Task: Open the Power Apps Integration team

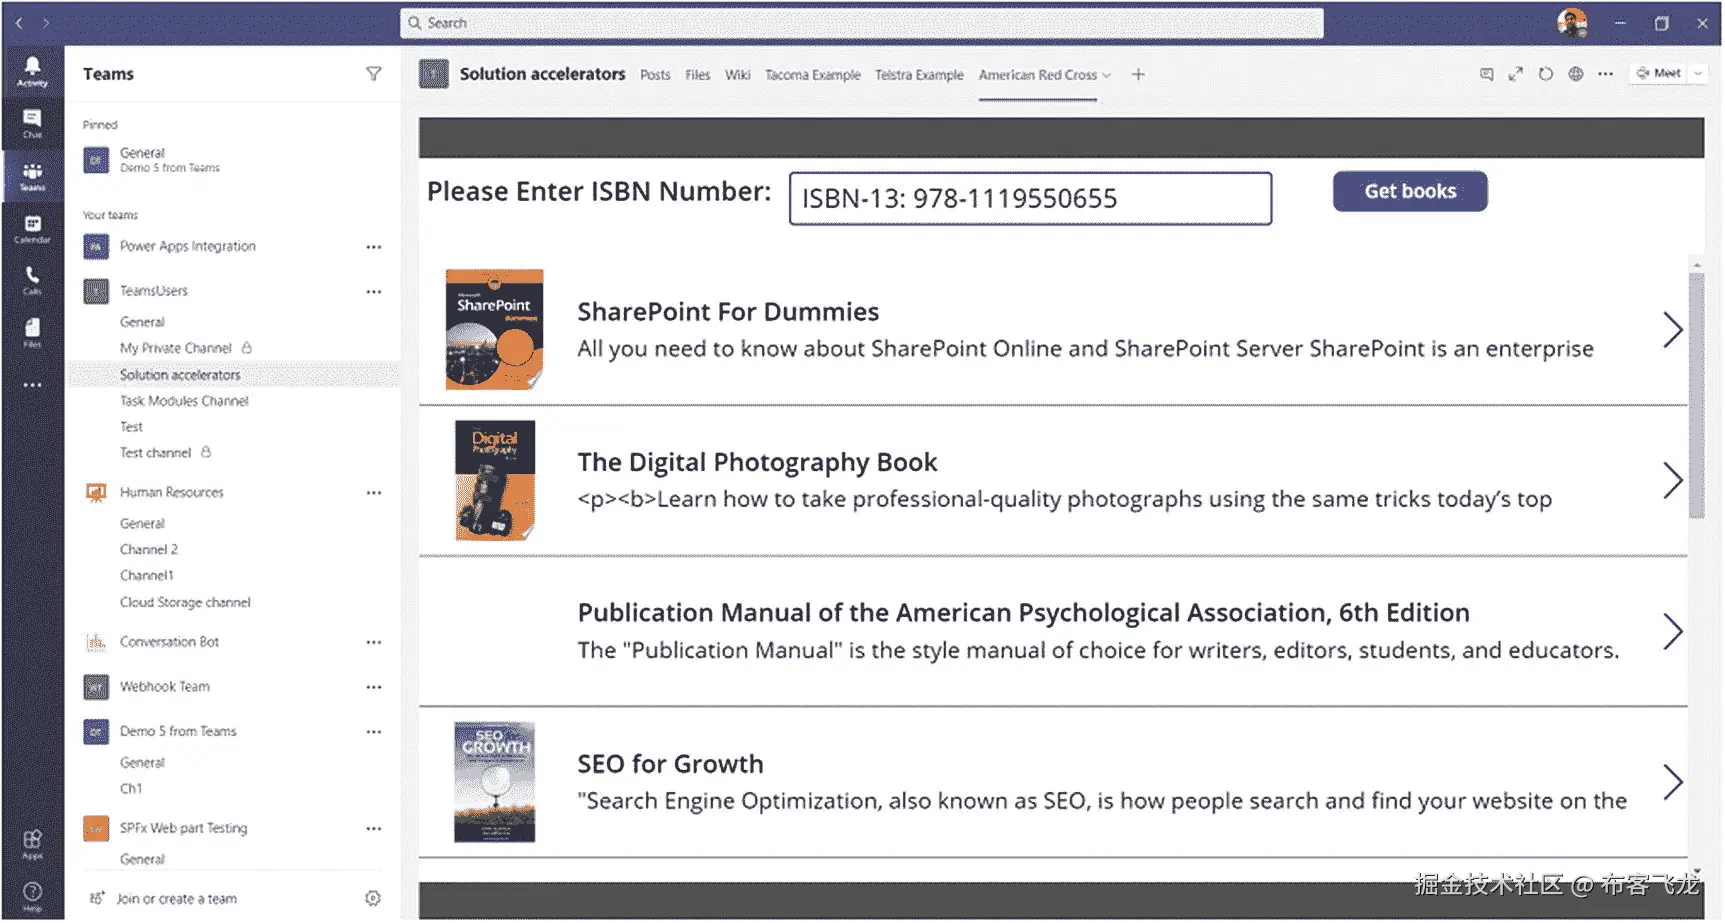Action: click(188, 247)
